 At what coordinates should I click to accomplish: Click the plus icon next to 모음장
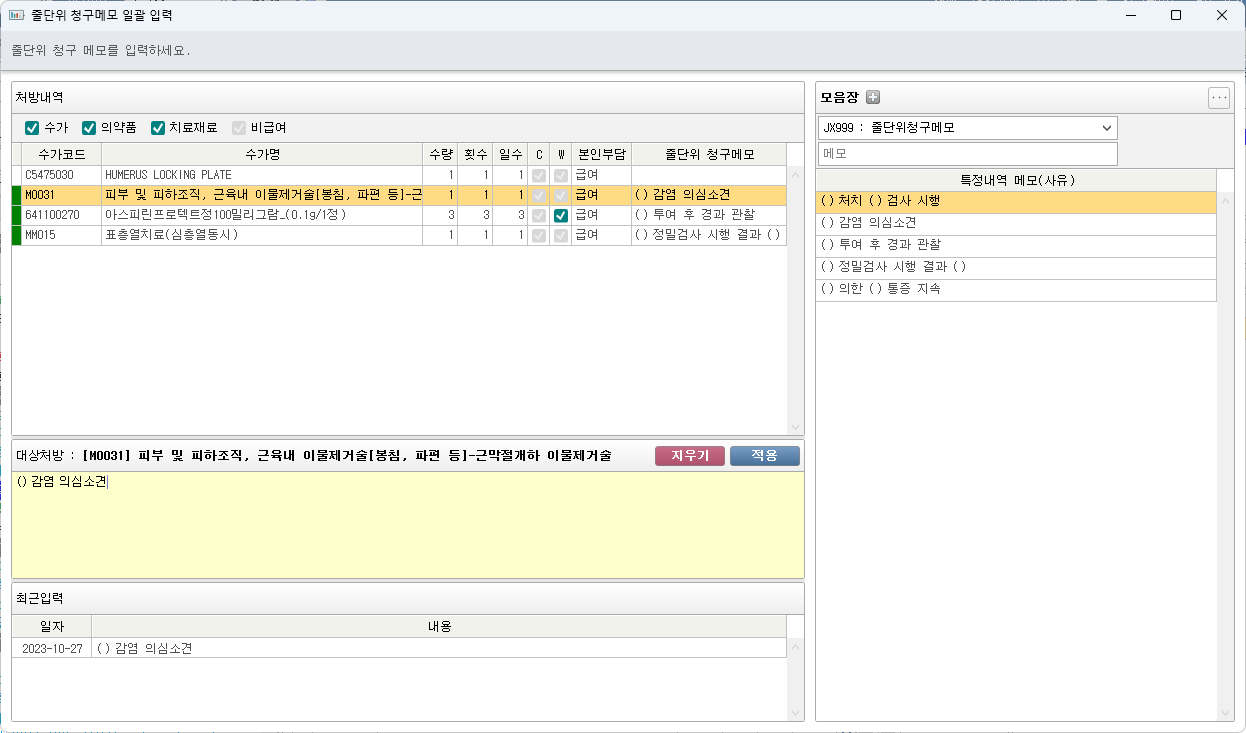(x=873, y=97)
